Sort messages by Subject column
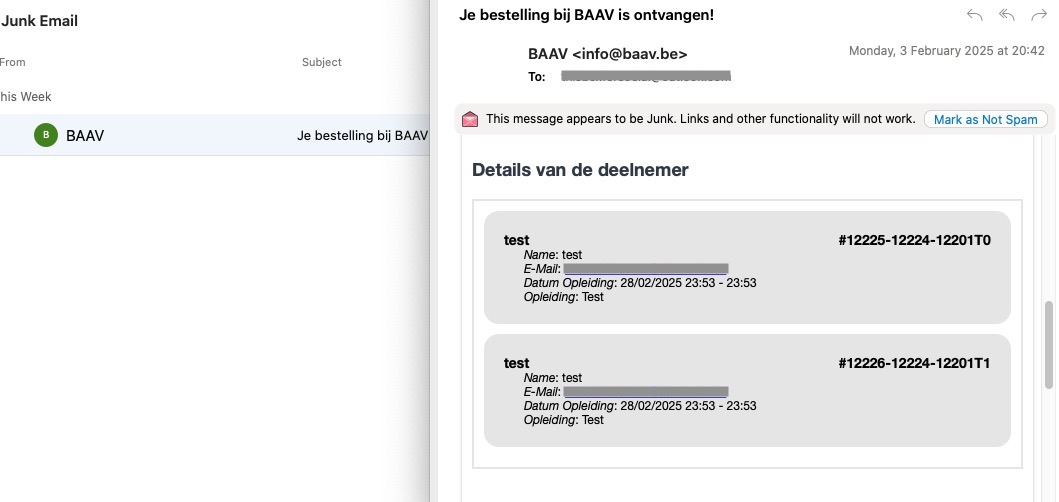The height and width of the screenshot is (502, 1059). pyautogui.click(x=321, y=62)
